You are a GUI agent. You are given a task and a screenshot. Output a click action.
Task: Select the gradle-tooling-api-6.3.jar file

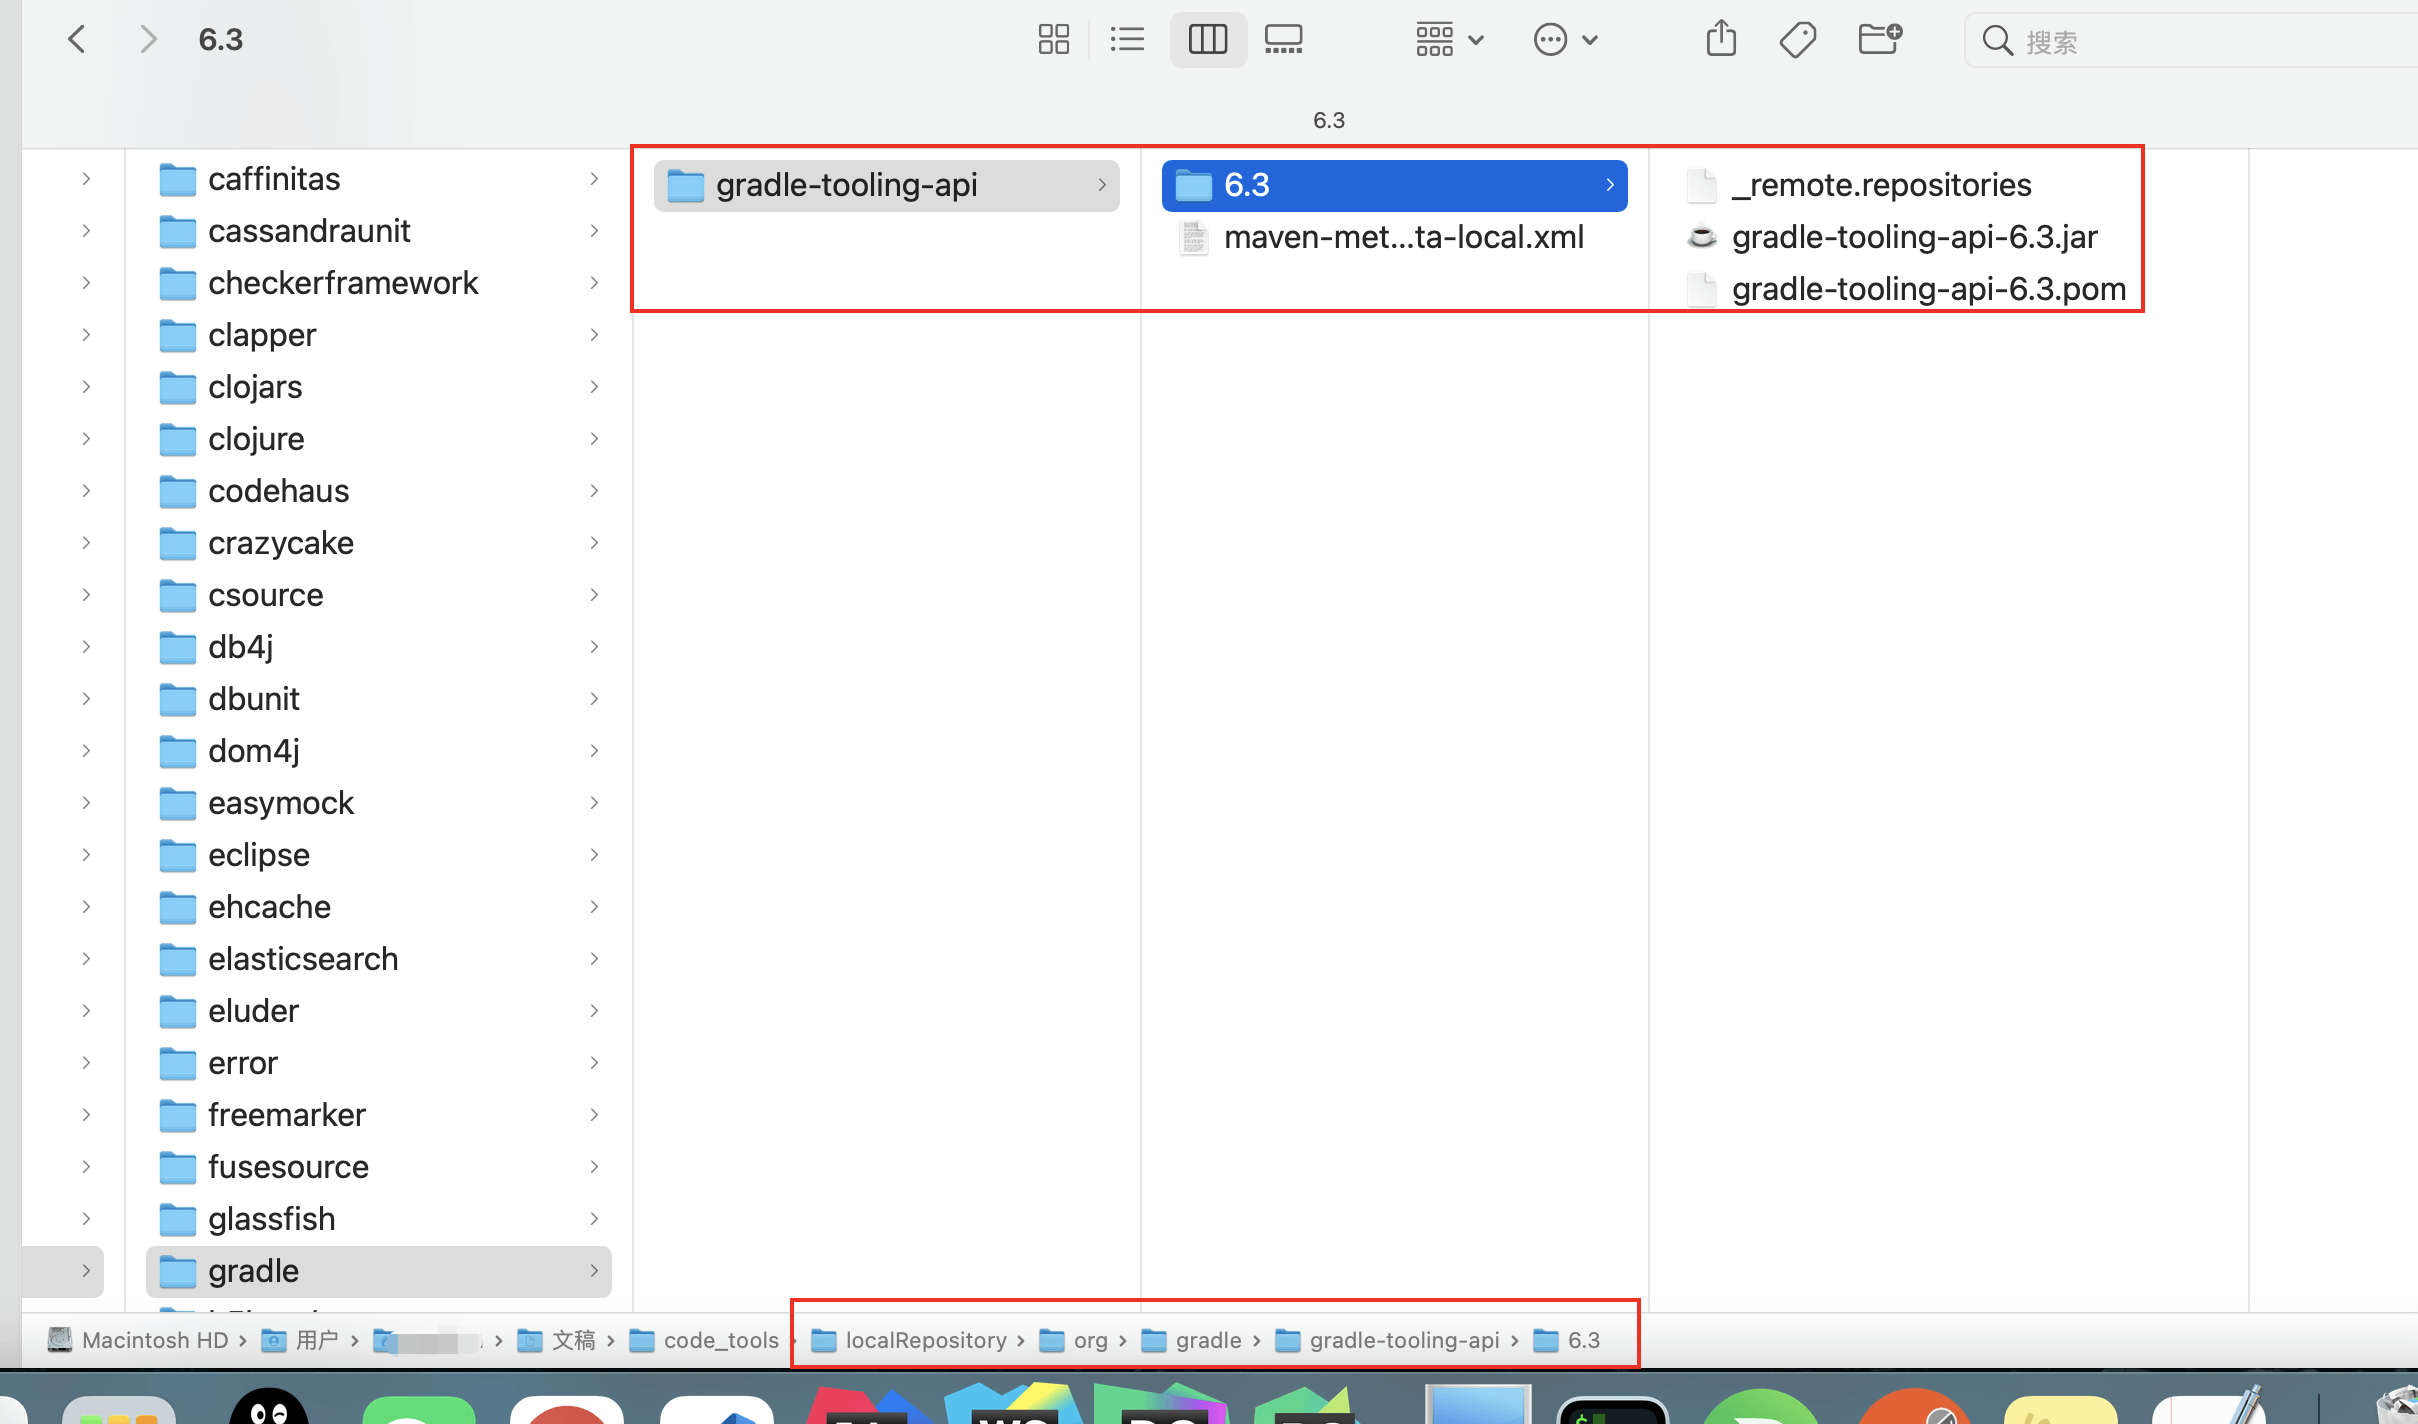pyautogui.click(x=1913, y=237)
